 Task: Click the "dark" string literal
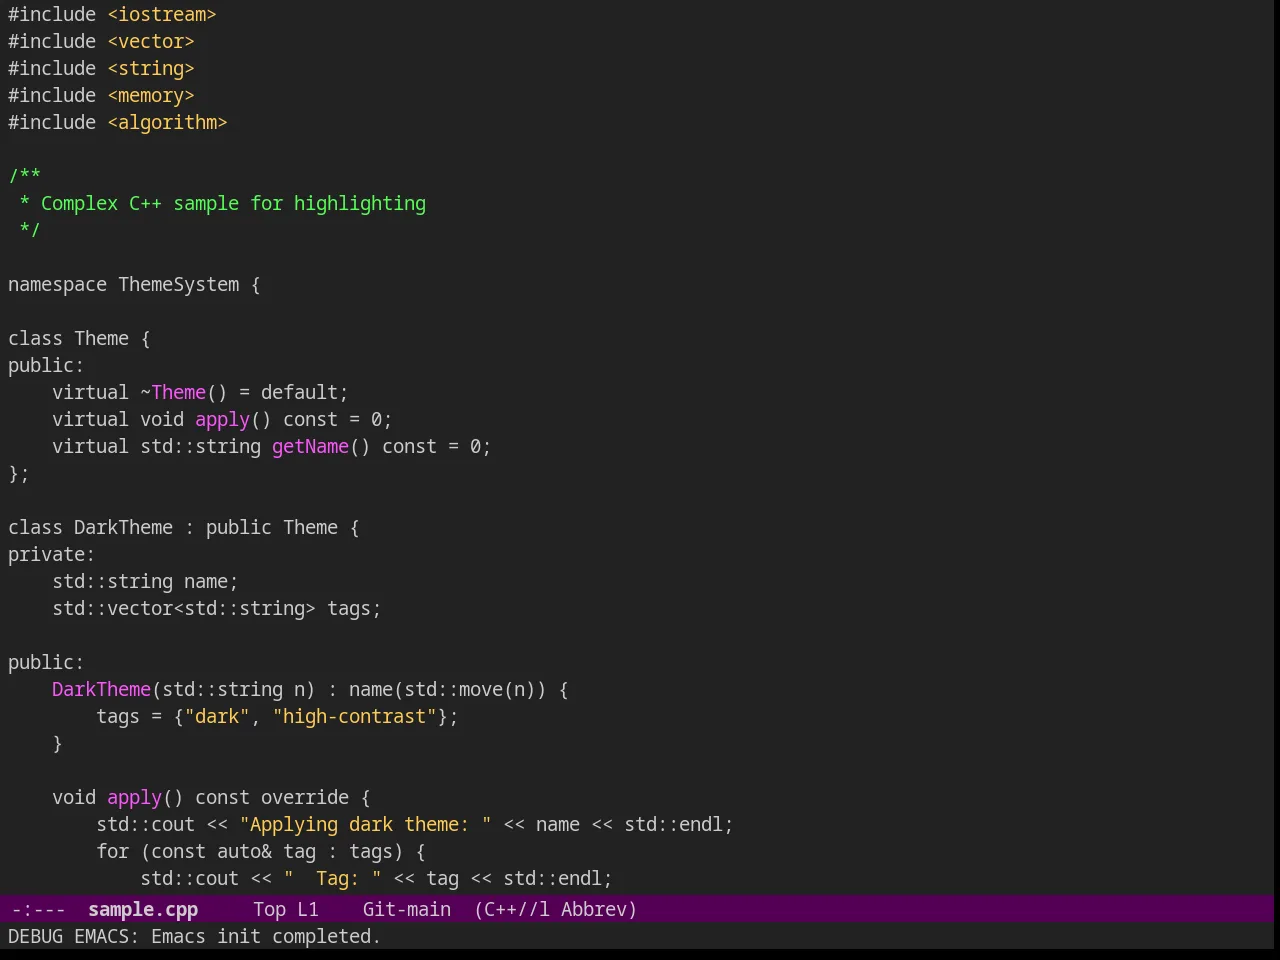coord(217,716)
